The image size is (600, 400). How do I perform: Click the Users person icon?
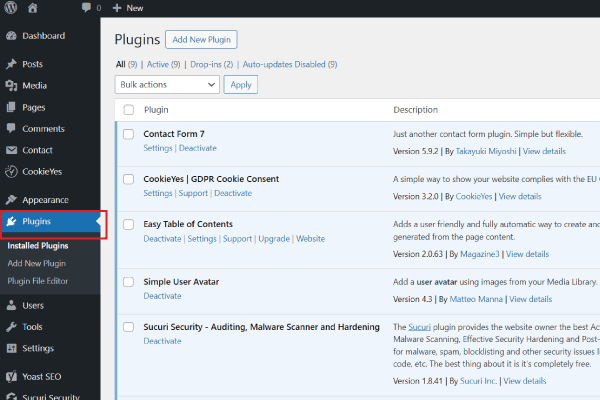(11, 305)
